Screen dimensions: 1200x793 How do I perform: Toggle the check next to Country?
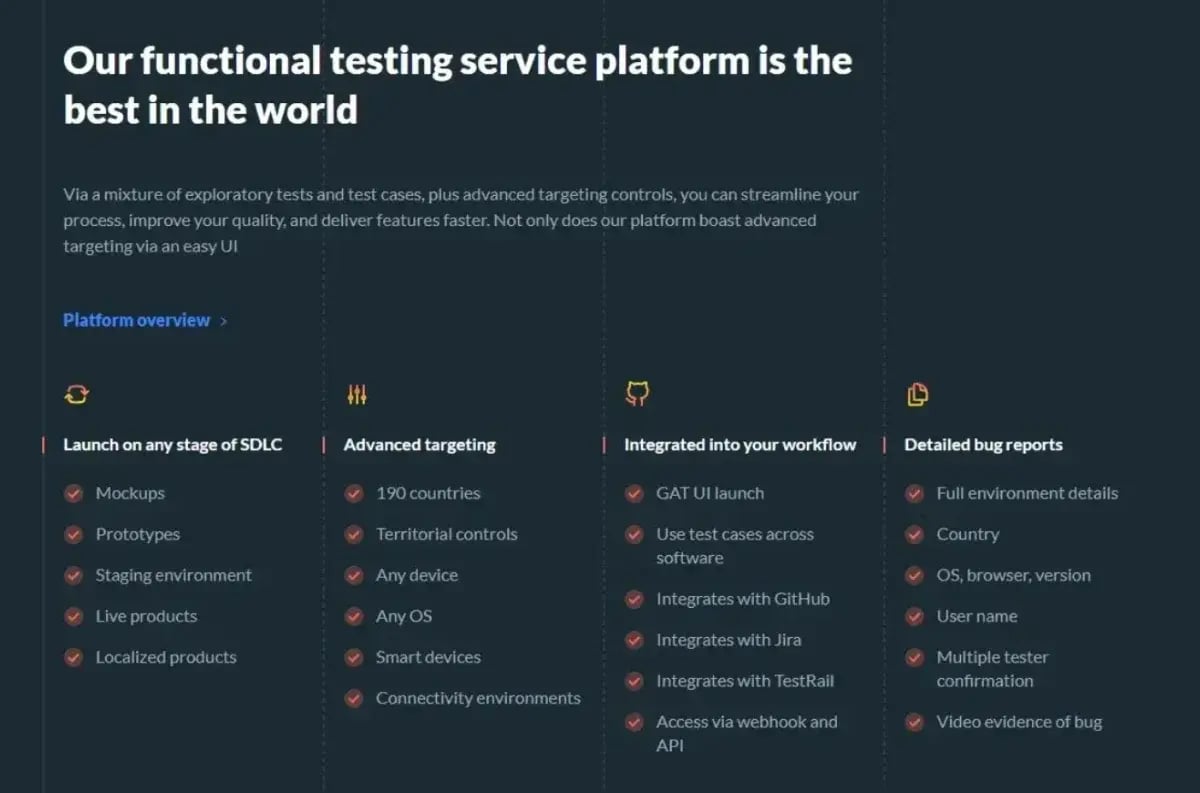click(x=914, y=534)
